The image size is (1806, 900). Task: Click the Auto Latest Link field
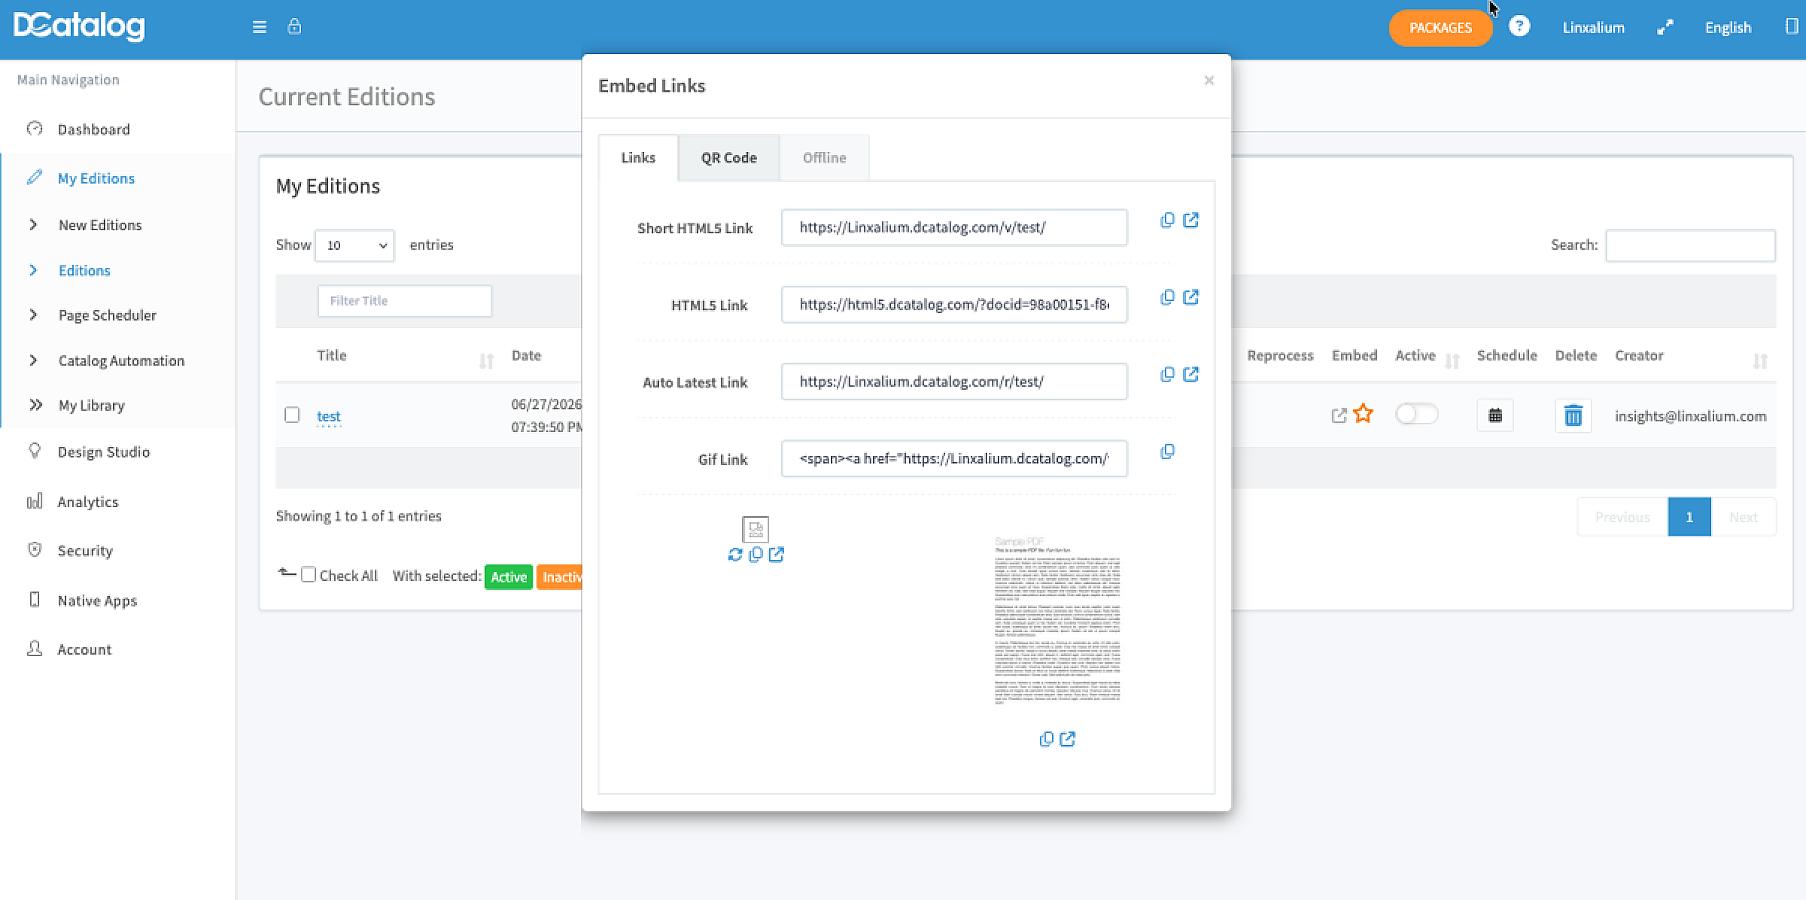coord(954,381)
